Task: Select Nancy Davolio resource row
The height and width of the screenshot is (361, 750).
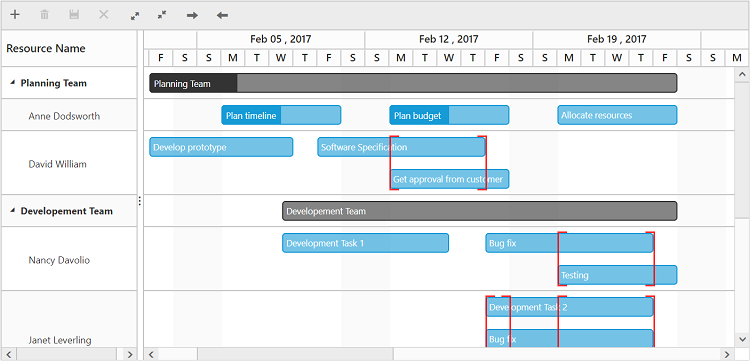Action: click(x=69, y=259)
